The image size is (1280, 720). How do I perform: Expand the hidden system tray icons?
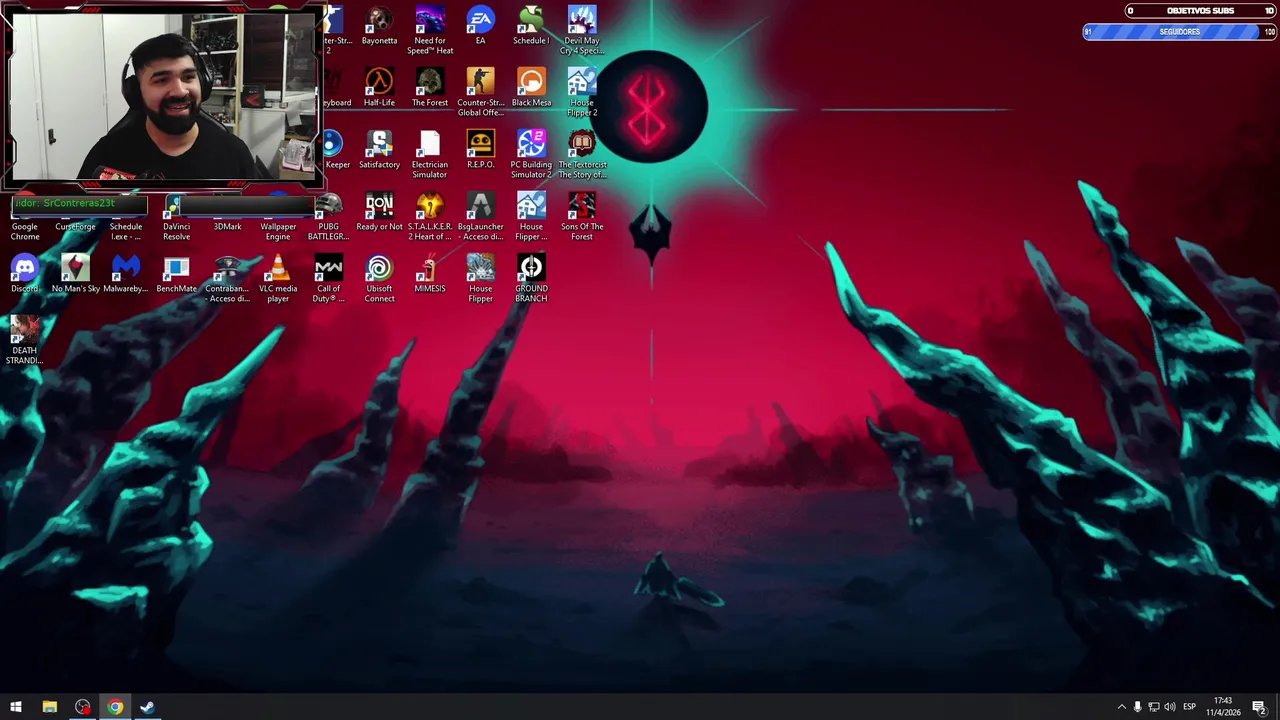(1121, 707)
